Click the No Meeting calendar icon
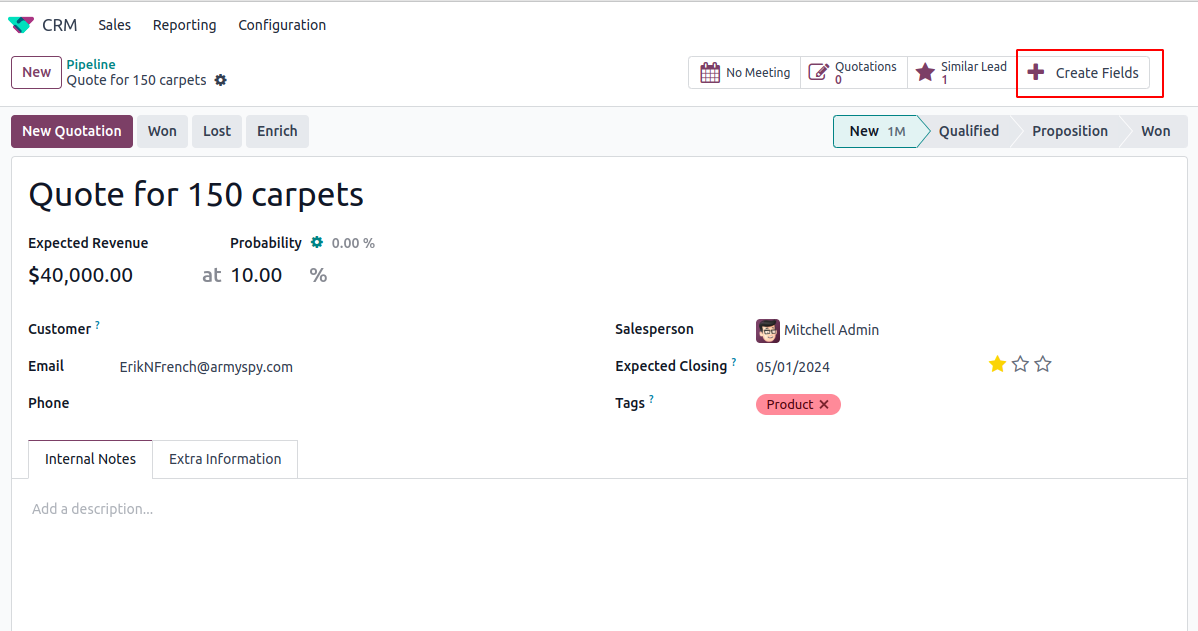This screenshot has width=1198, height=631. [x=710, y=73]
